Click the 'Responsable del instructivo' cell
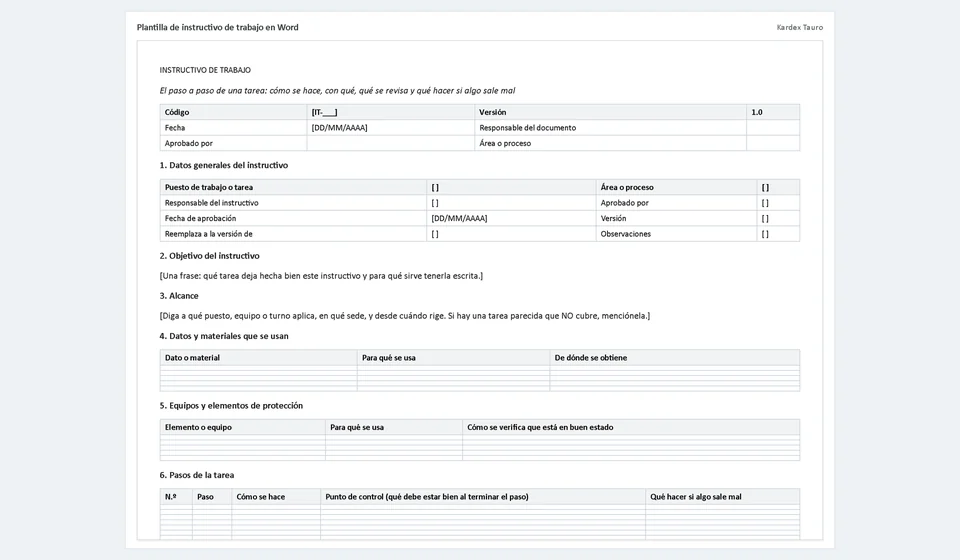Image resolution: width=960 pixels, height=560 pixels. (293, 203)
